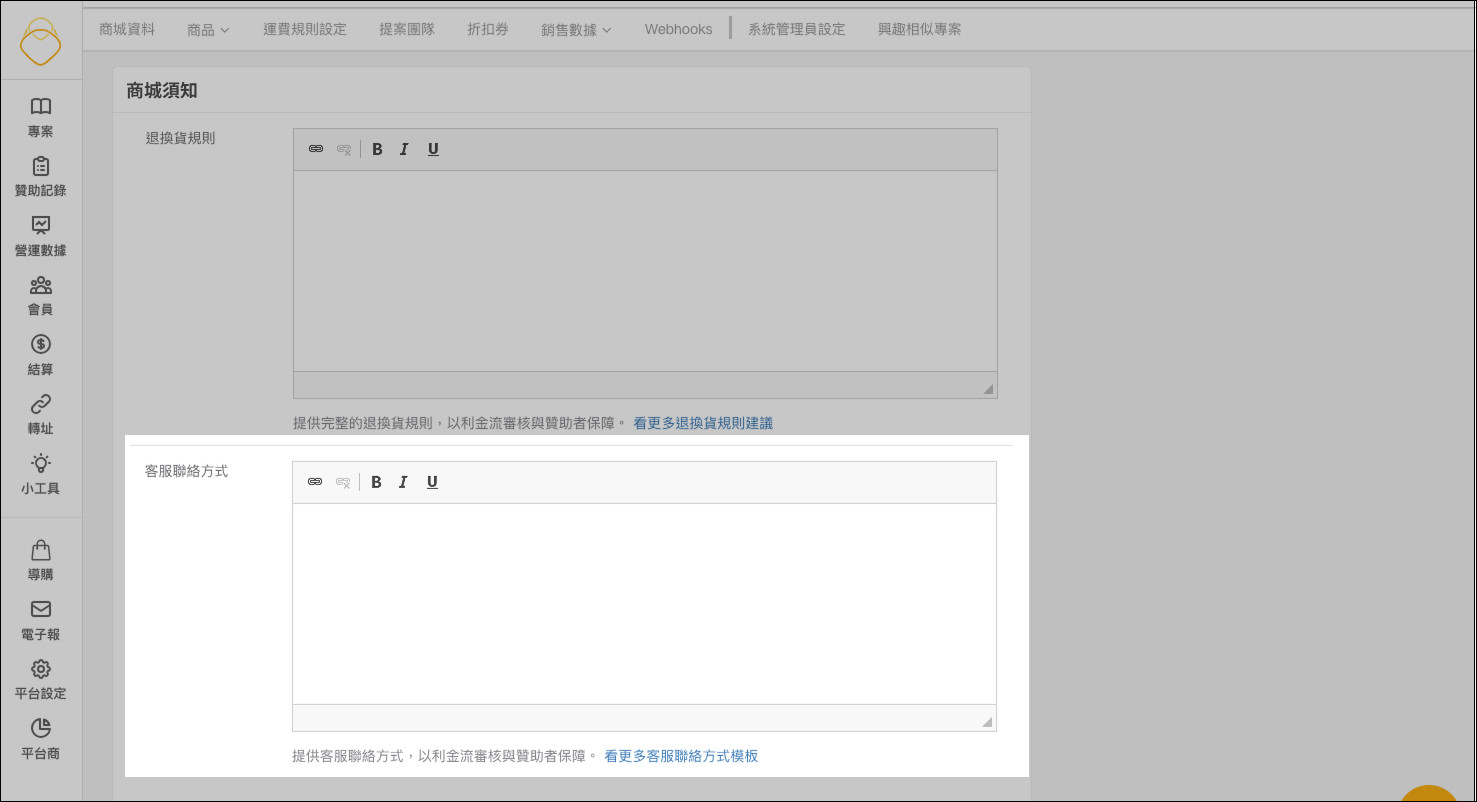Viewport: 1477px width, 802px height.
Task: Expand the 商品 dropdown menu
Action: [208, 30]
